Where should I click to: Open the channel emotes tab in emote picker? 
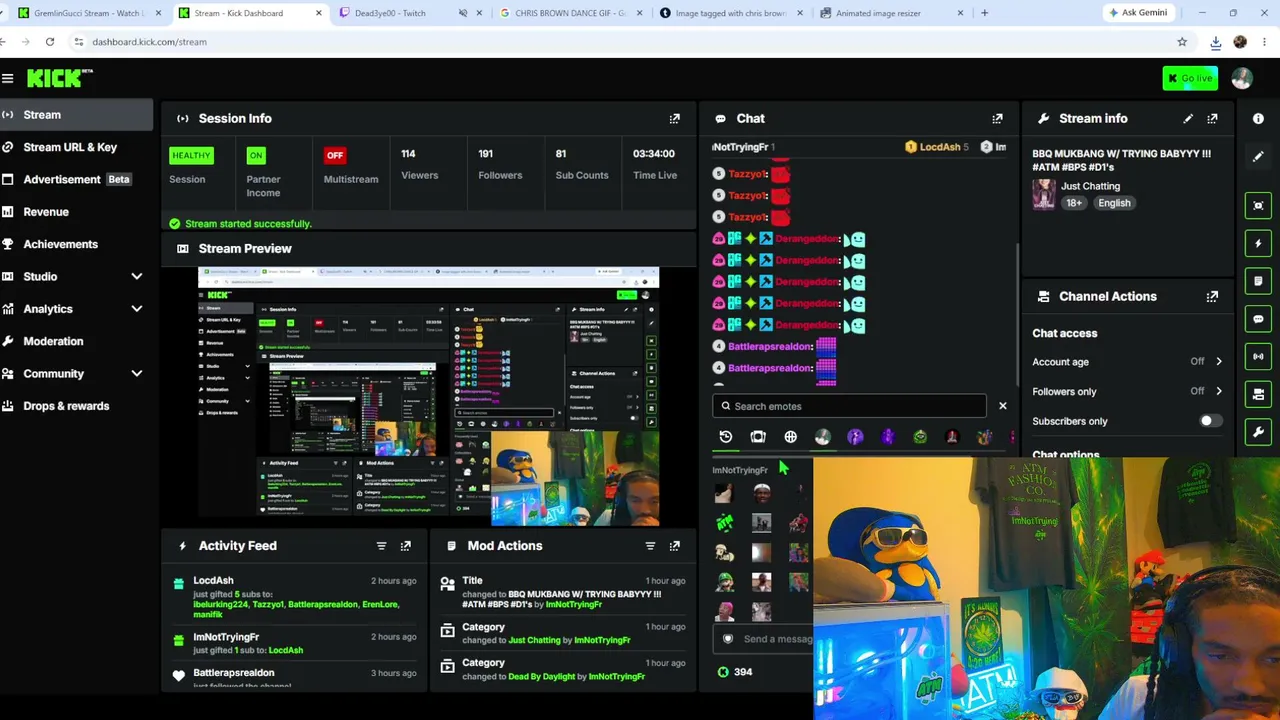click(x=758, y=437)
